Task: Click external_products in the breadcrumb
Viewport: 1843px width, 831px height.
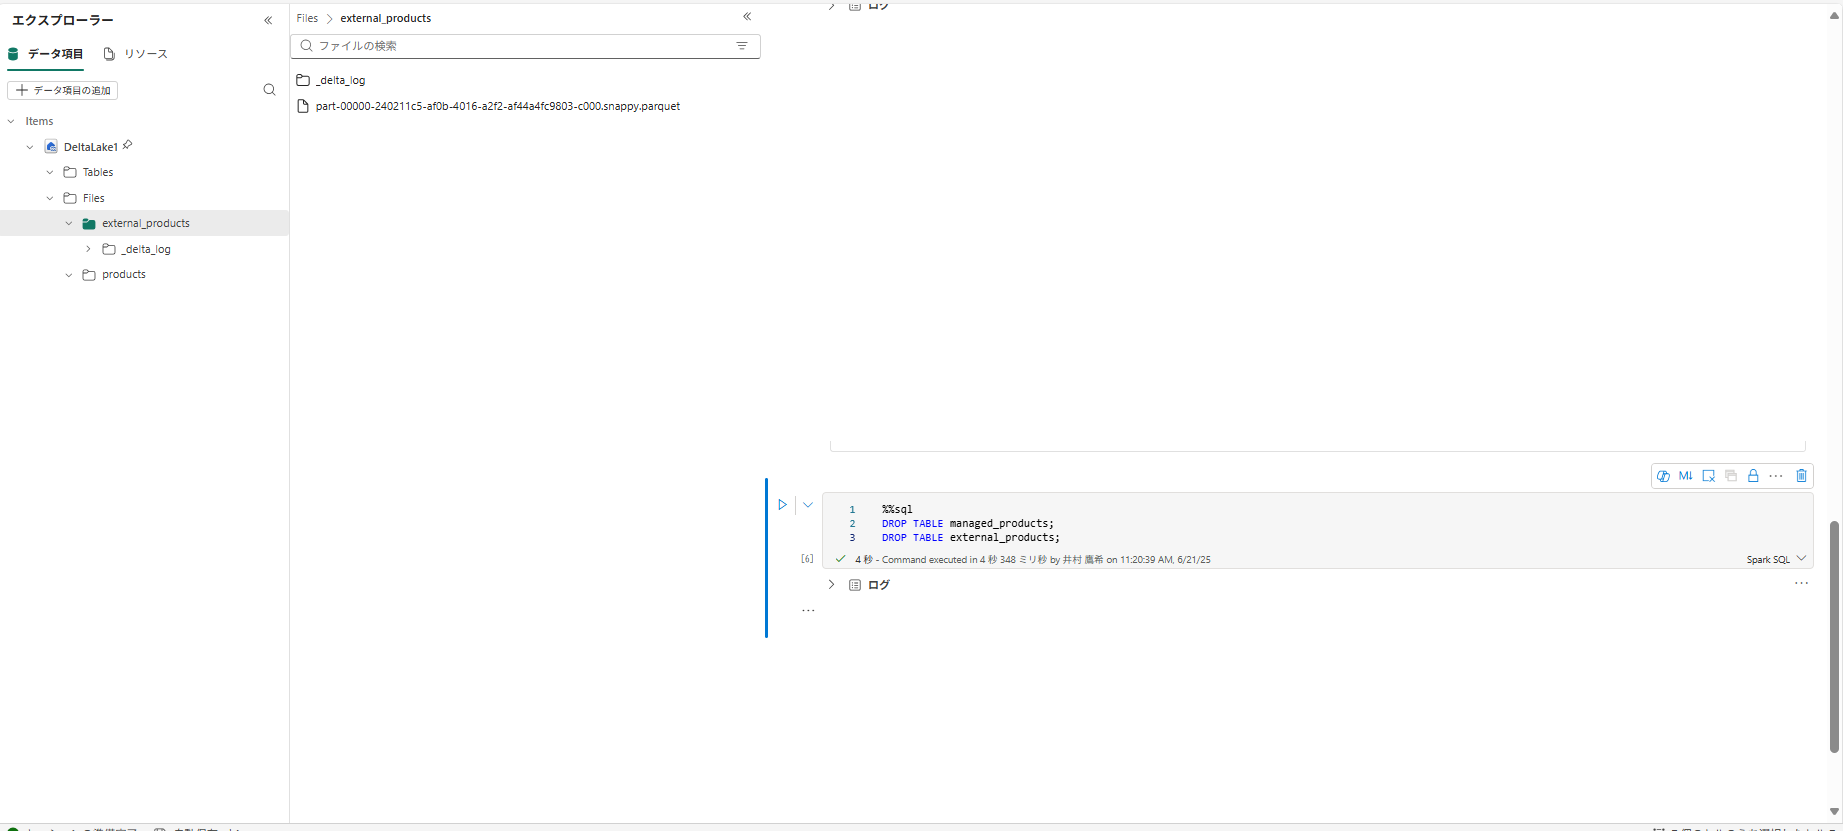Action: coord(386,18)
